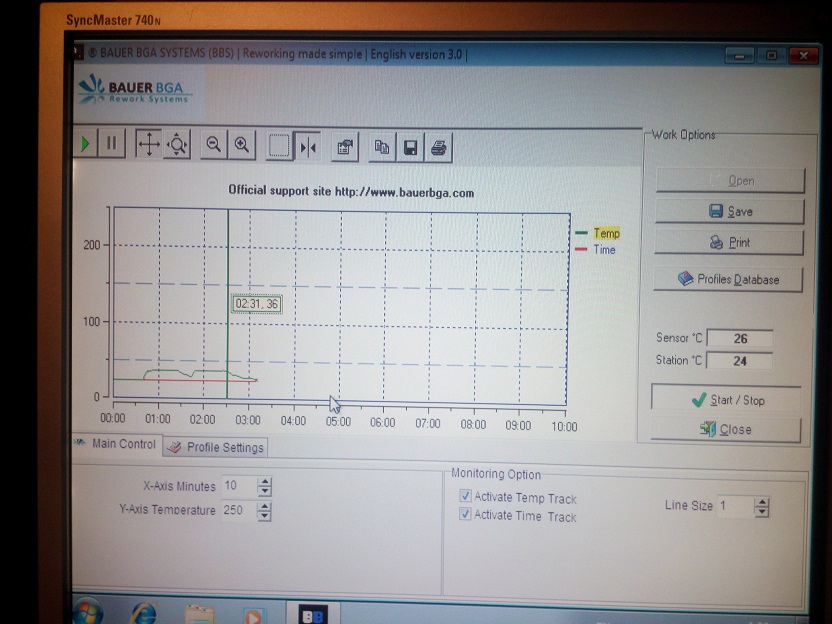Click the zoom in magnifier icon
Image resolution: width=832 pixels, height=624 pixels.
pos(241,145)
